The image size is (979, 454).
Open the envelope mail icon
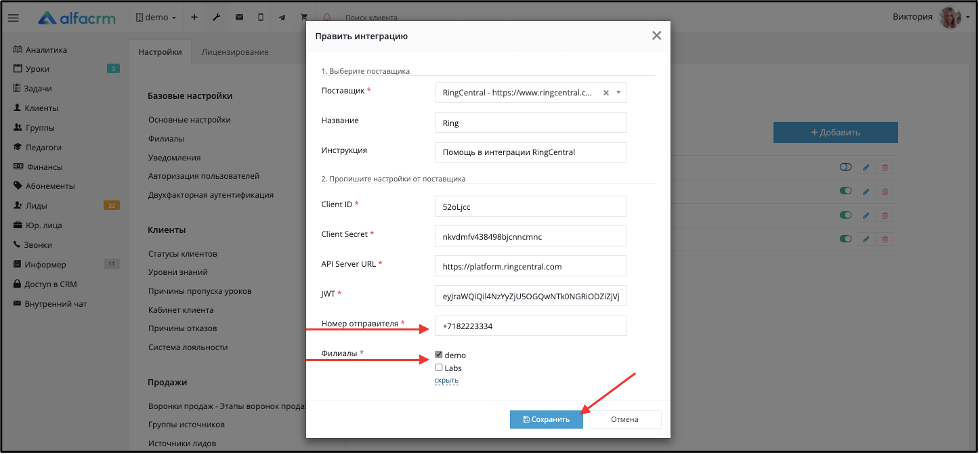[239, 17]
